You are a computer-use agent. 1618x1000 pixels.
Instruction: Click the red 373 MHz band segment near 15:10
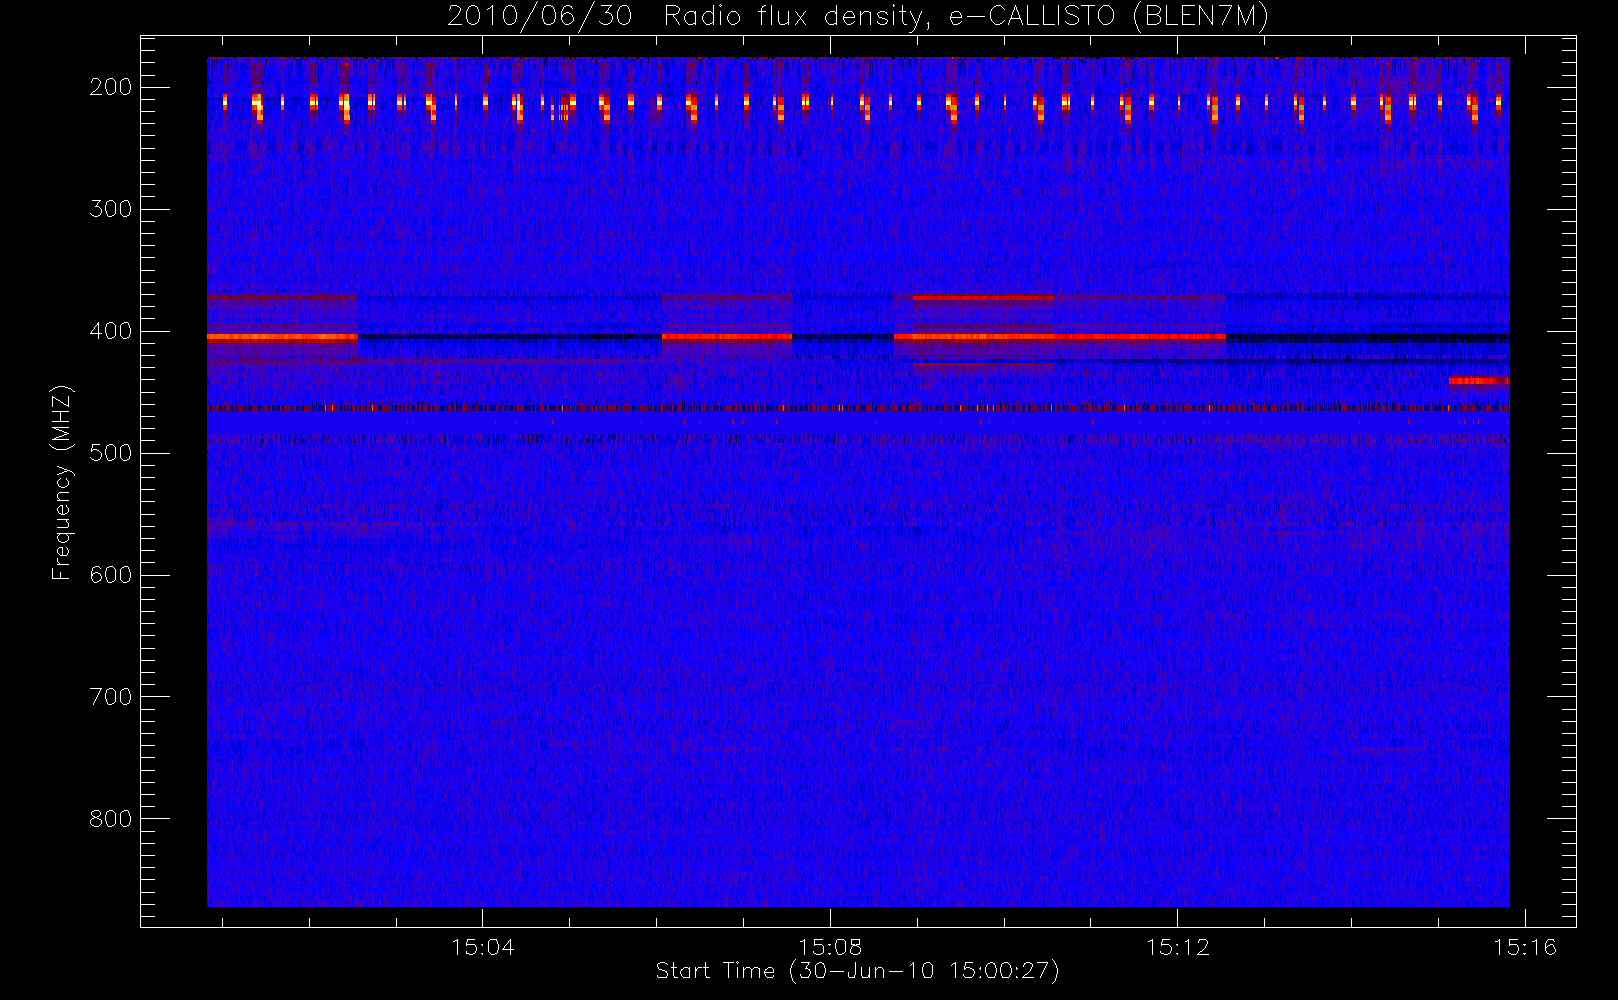(983, 298)
